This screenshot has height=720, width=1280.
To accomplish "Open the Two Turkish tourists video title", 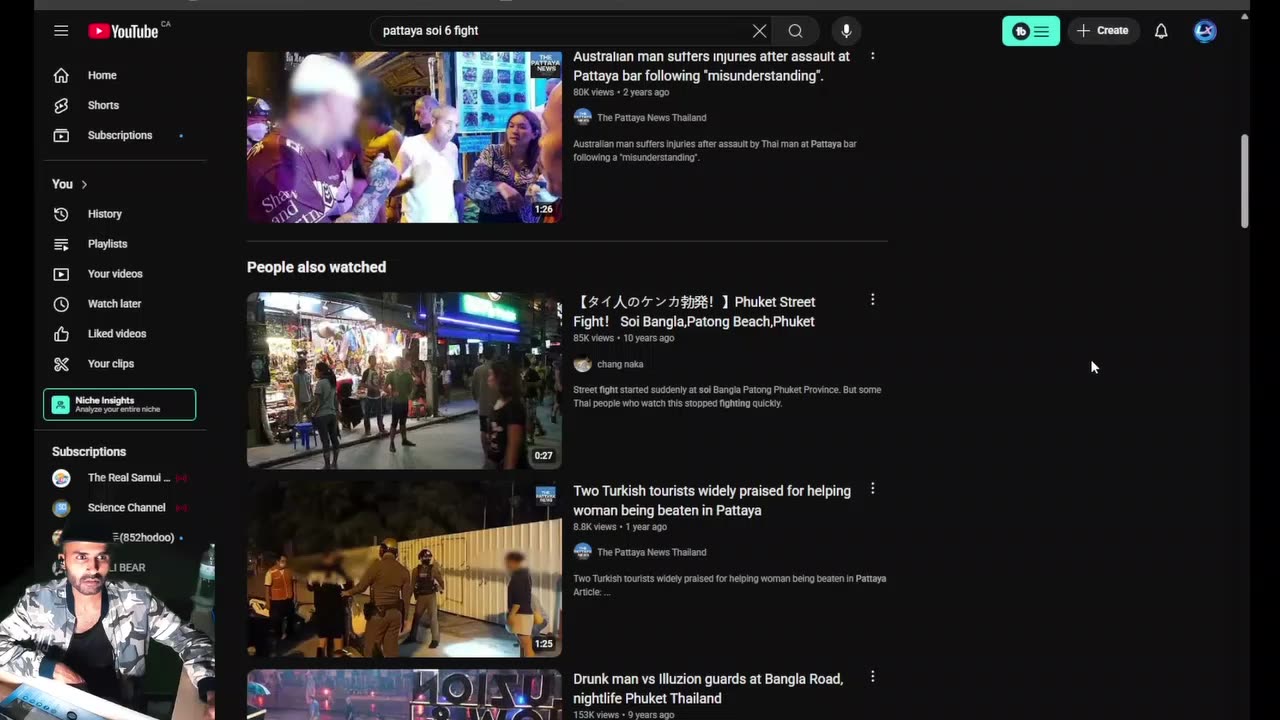I will [x=712, y=501].
